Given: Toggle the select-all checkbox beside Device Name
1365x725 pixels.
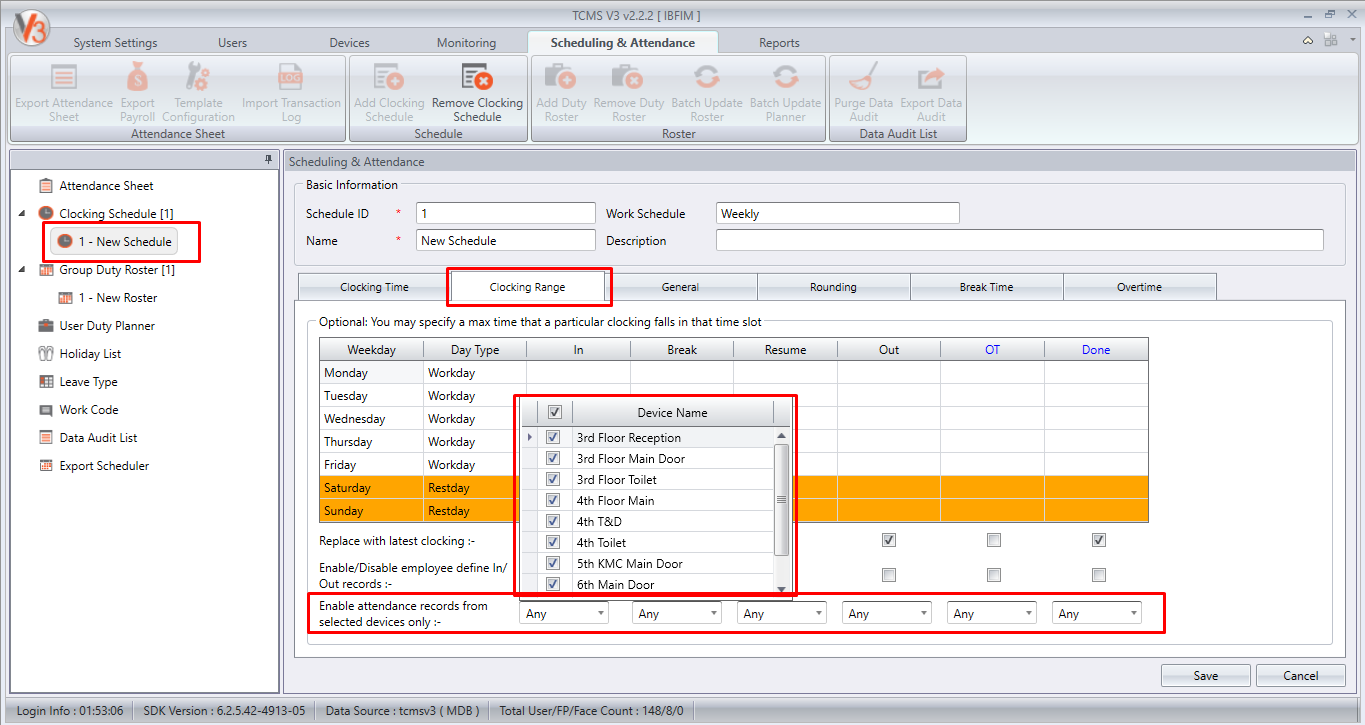Looking at the screenshot, I should pyautogui.click(x=555, y=412).
